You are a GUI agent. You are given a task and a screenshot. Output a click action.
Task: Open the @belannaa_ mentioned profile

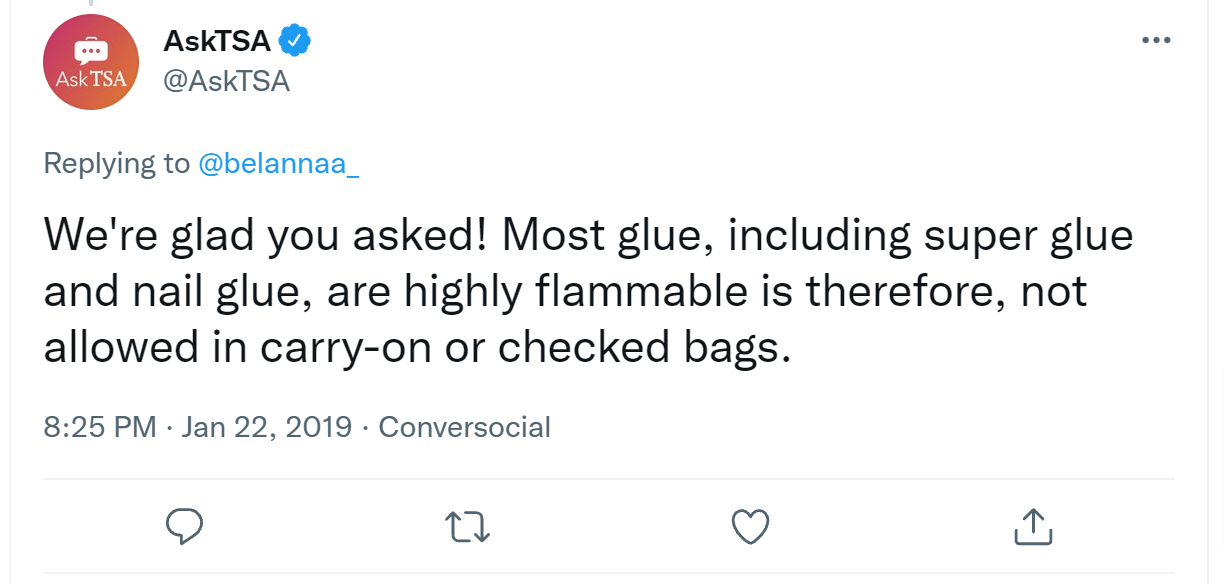pos(279,163)
